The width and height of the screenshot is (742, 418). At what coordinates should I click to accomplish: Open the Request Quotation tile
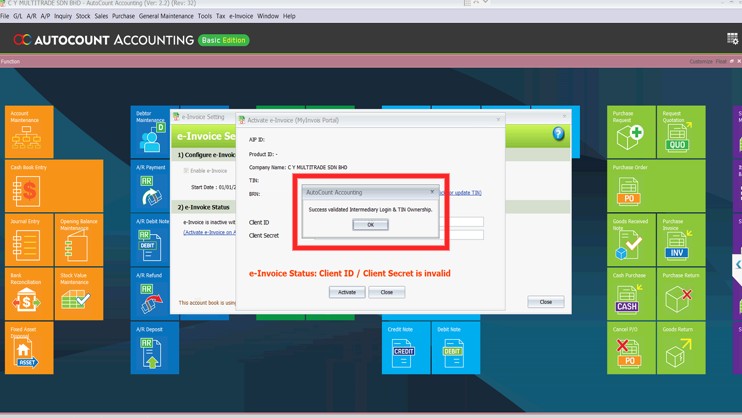tap(680, 132)
